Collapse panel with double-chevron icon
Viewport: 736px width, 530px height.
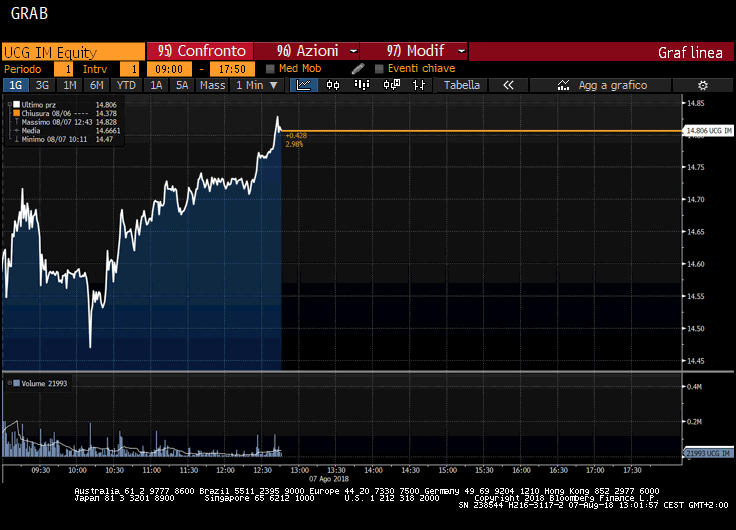(508, 85)
